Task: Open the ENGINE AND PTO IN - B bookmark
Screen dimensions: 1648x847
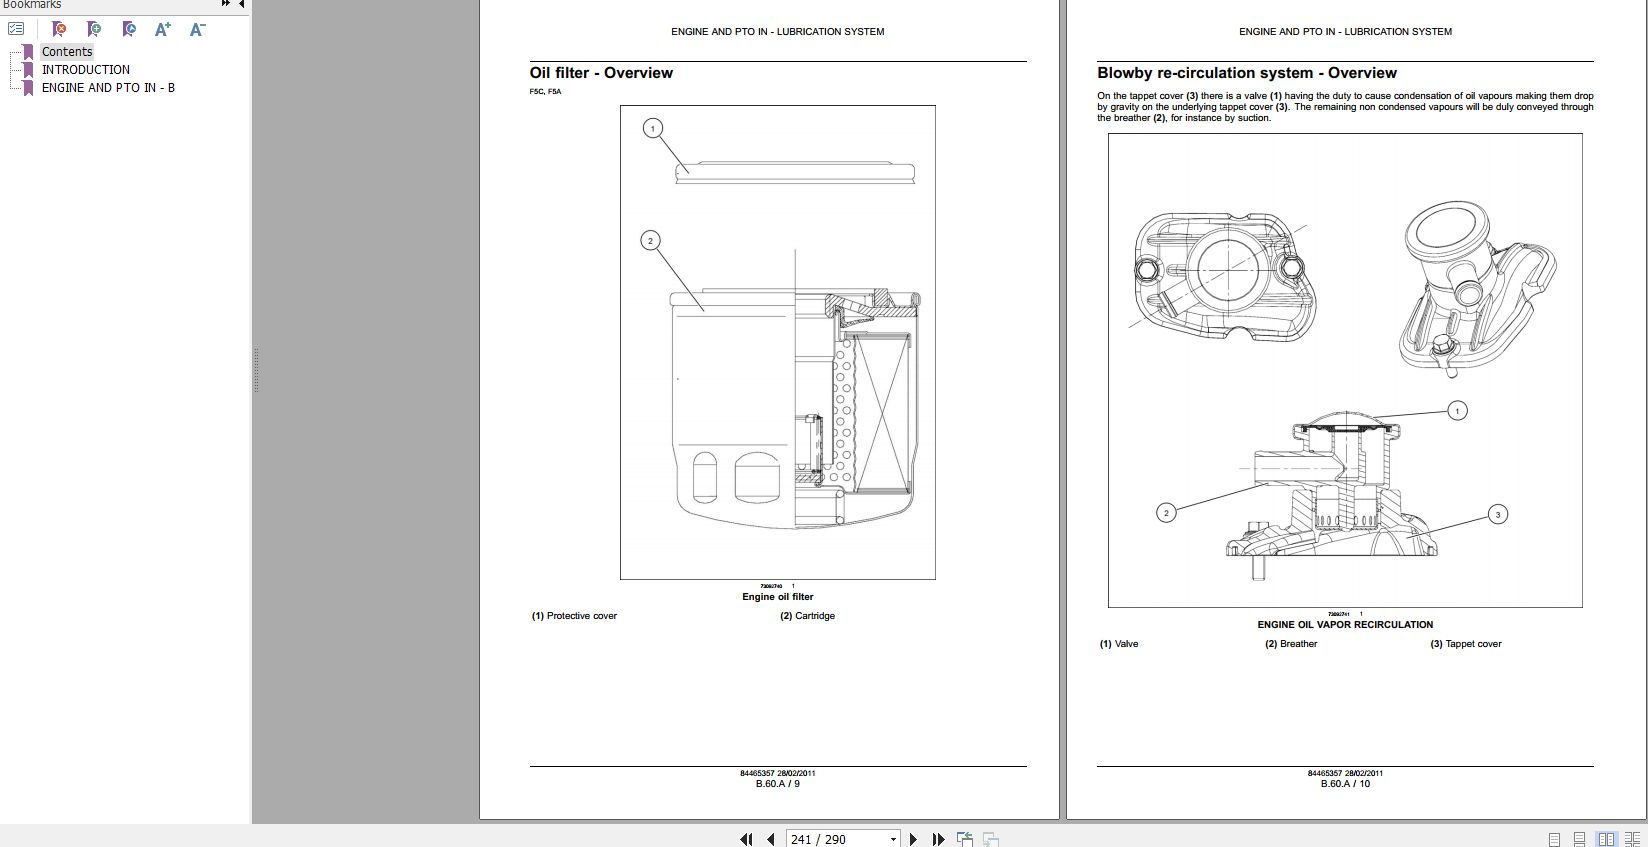Action: click(x=108, y=88)
